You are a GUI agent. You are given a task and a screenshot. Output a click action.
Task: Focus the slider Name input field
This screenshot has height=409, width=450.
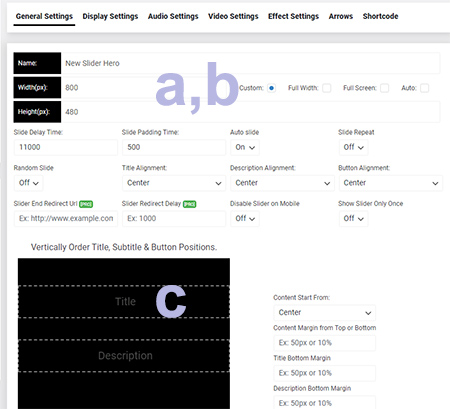pyautogui.click(x=250, y=63)
